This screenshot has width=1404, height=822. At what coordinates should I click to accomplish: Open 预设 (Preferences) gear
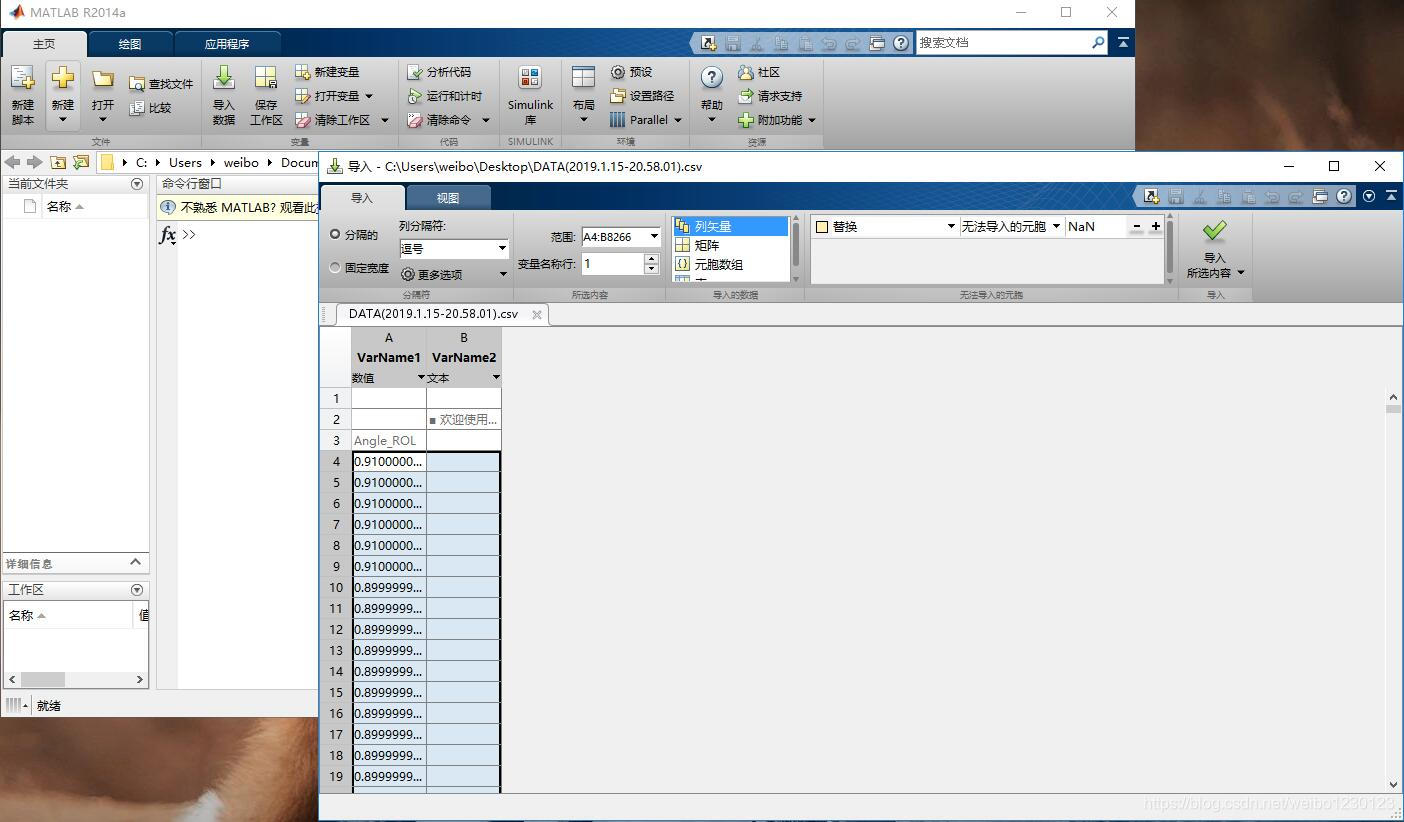tap(631, 72)
